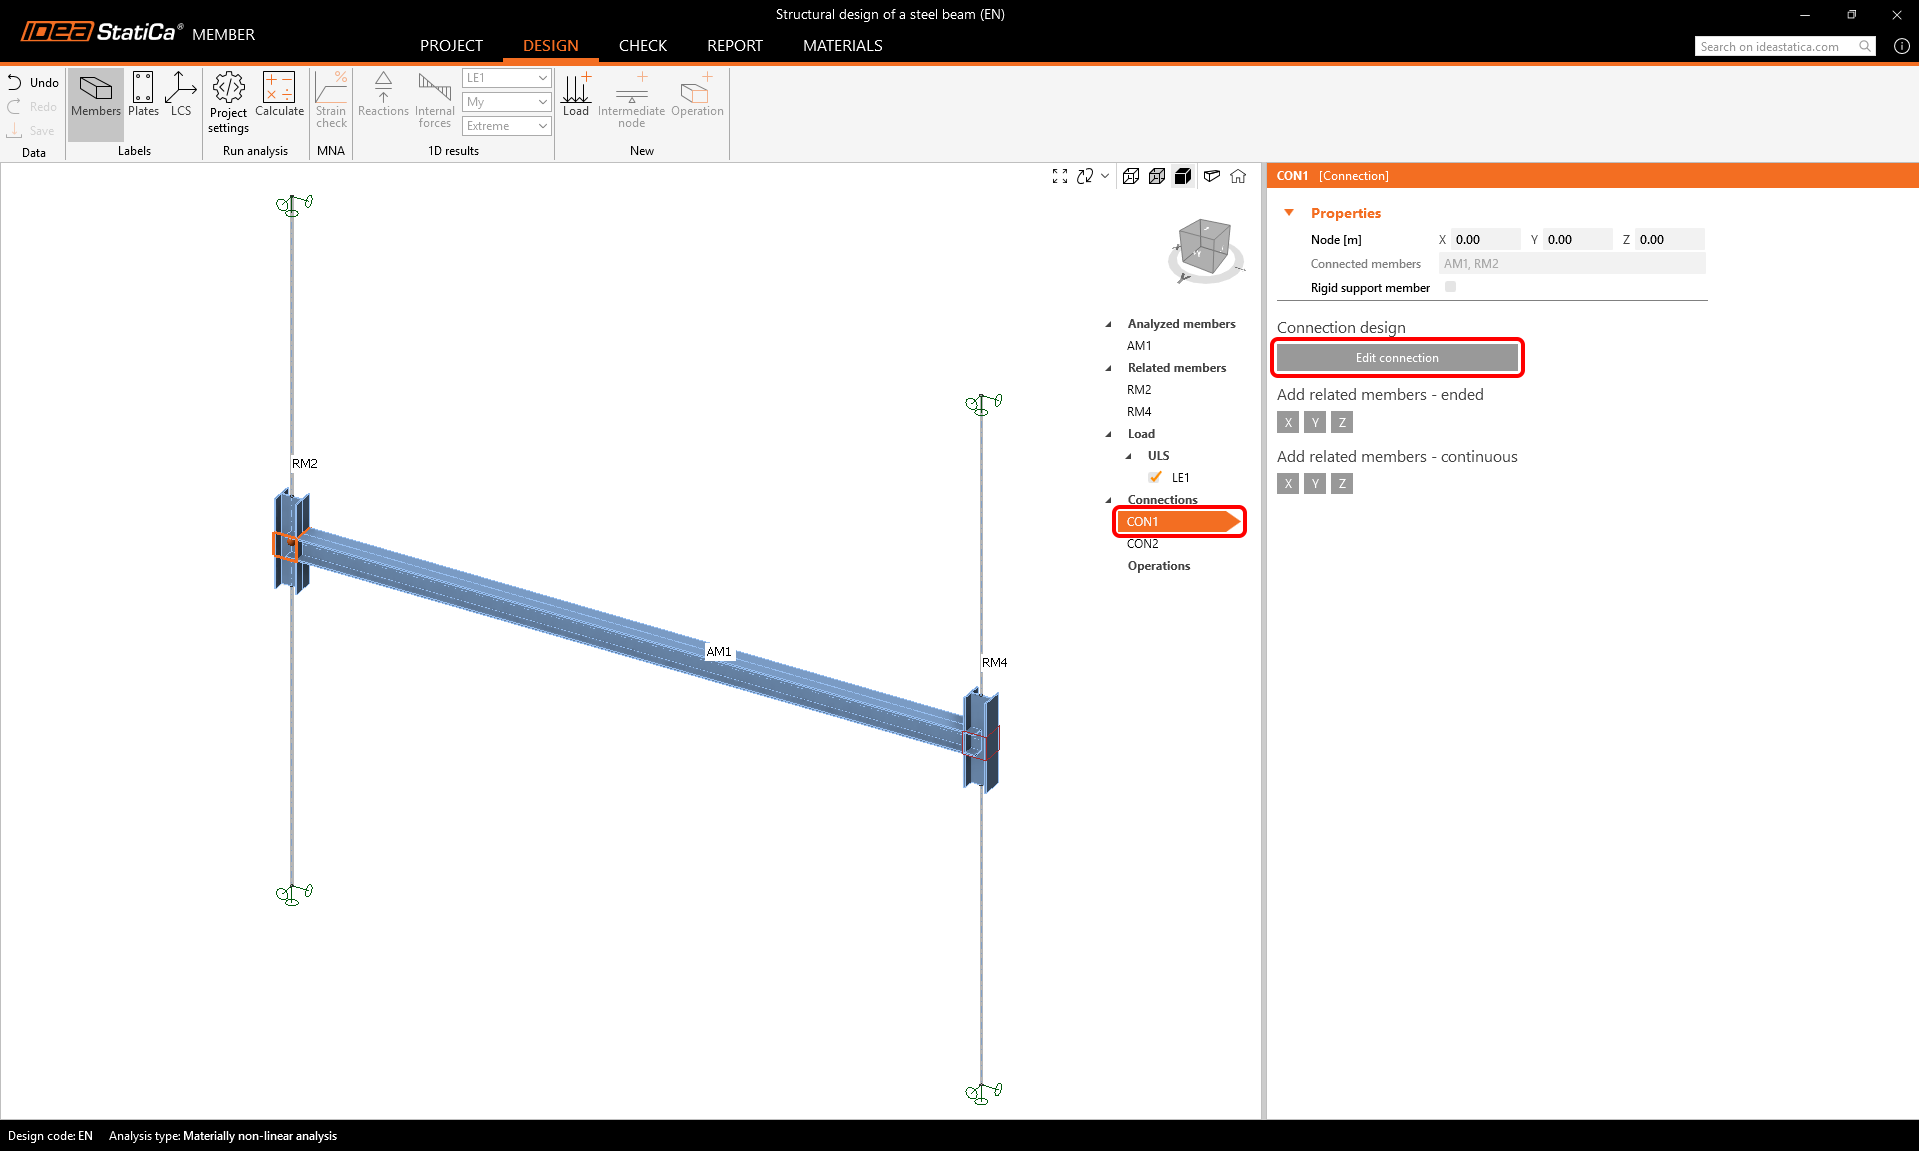This screenshot has height=1151, width=1919.
Task: Click the home view icon
Action: (x=1238, y=177)
